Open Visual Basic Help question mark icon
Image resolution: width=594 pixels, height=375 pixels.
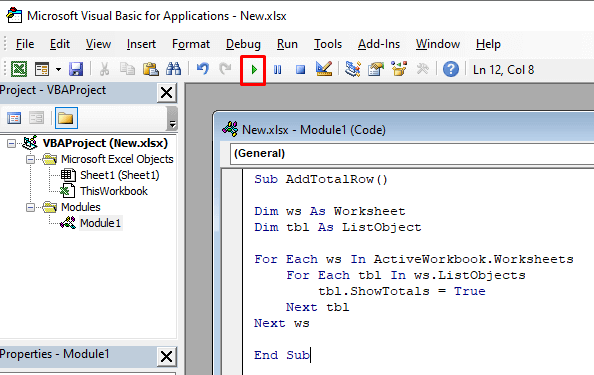451,69
